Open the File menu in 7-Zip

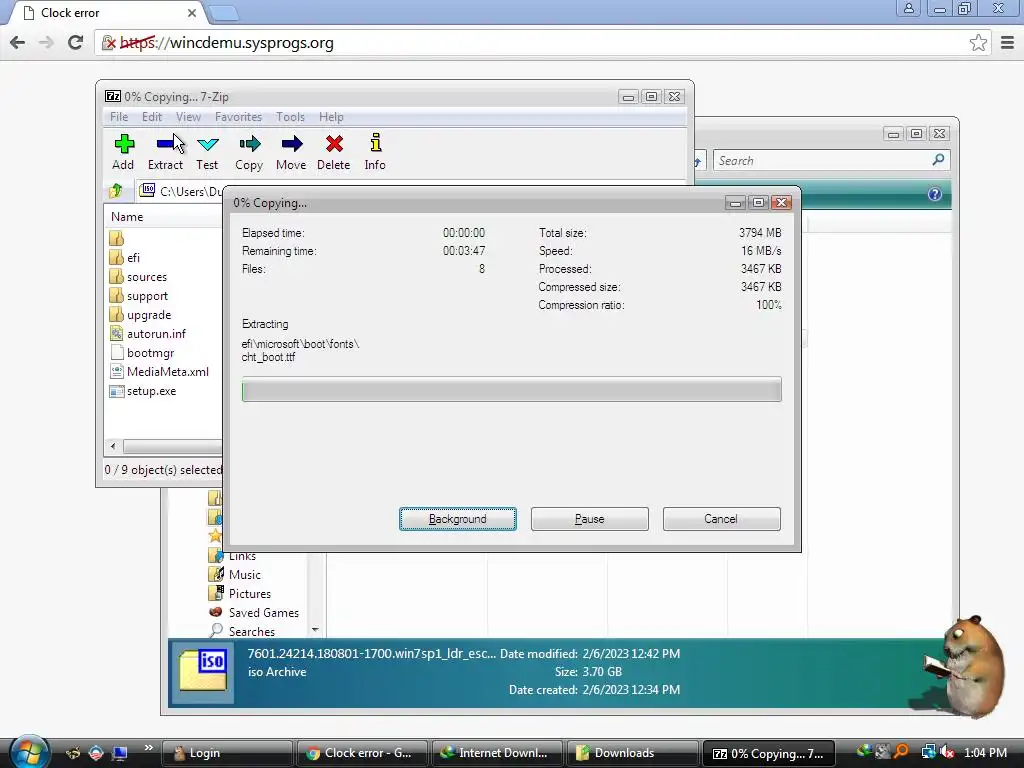coord(119,117)
